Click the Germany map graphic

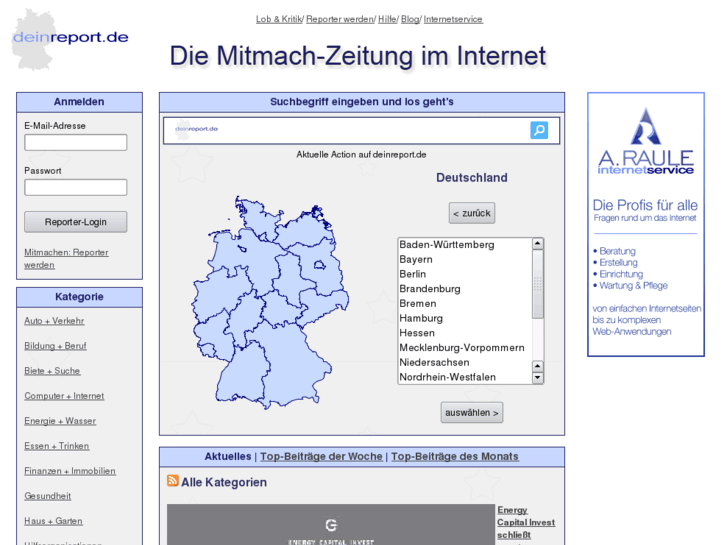(271, 302)
